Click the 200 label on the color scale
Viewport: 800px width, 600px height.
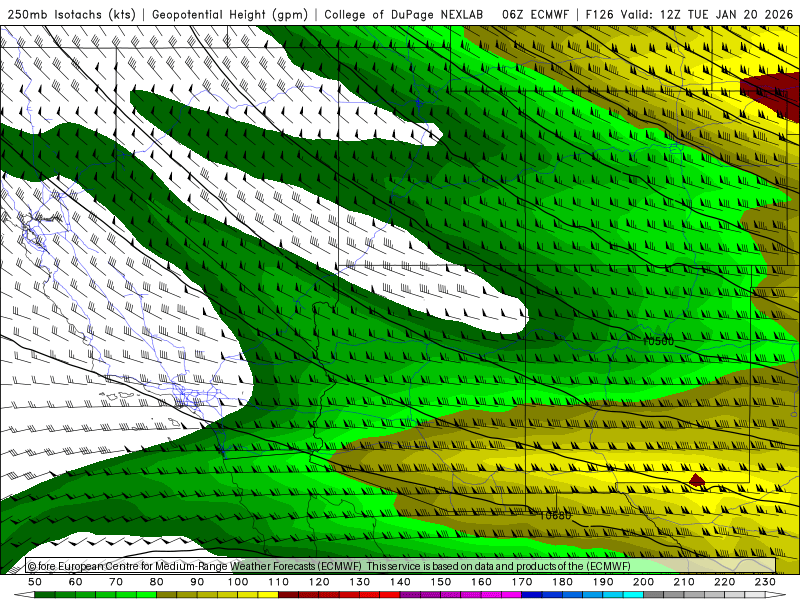coord(644,582)
